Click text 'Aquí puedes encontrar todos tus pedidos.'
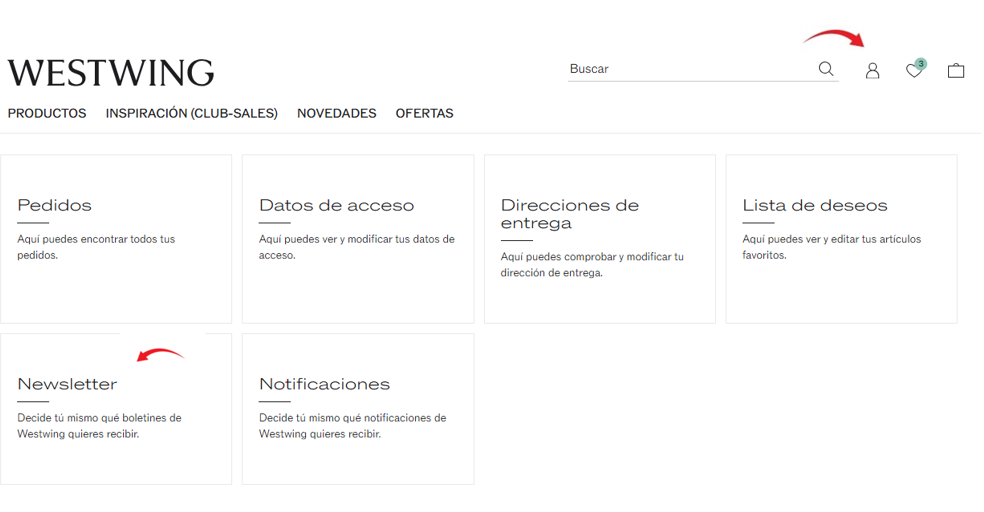The image size is (984, 512). [x=96, y=247]
